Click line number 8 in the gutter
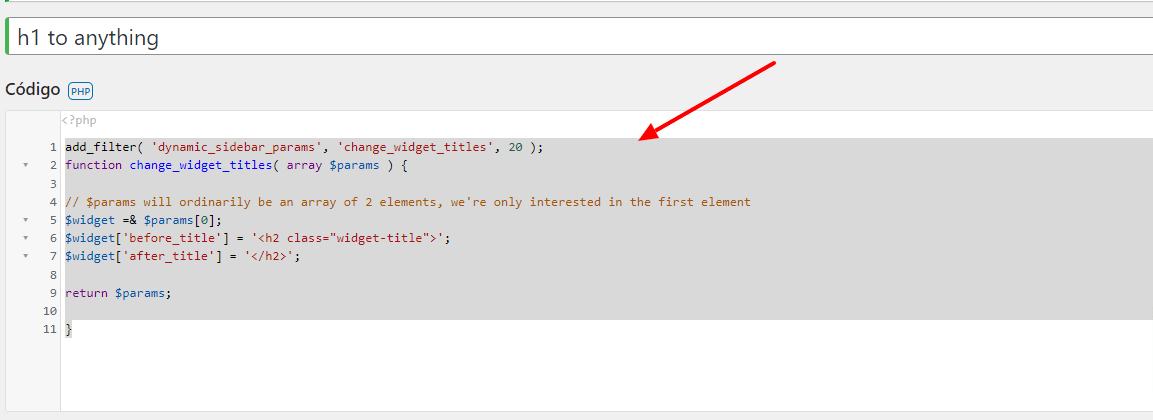The image size is (1153, 420). (x=53, y=274)
